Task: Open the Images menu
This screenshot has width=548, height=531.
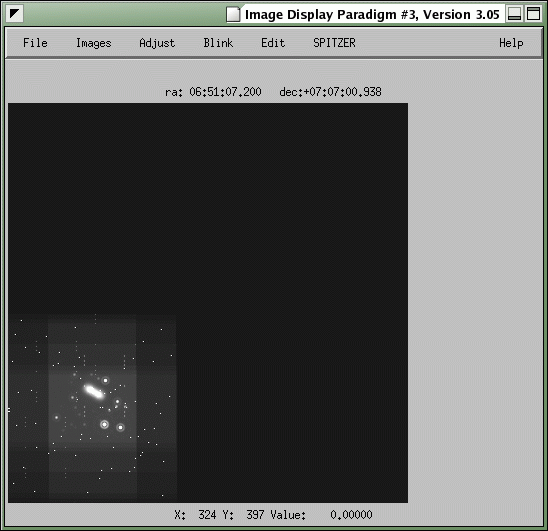Action: 94,43
